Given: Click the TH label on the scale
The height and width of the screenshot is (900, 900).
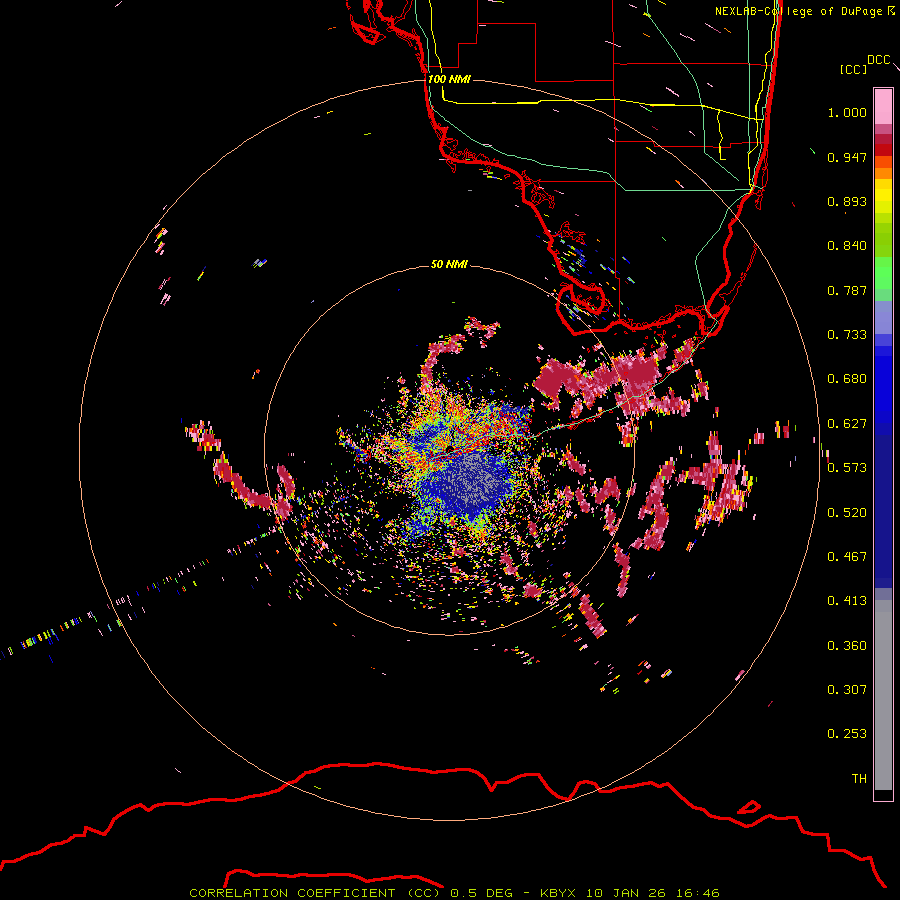Looking at the screenshot, I should click(859, 779).
